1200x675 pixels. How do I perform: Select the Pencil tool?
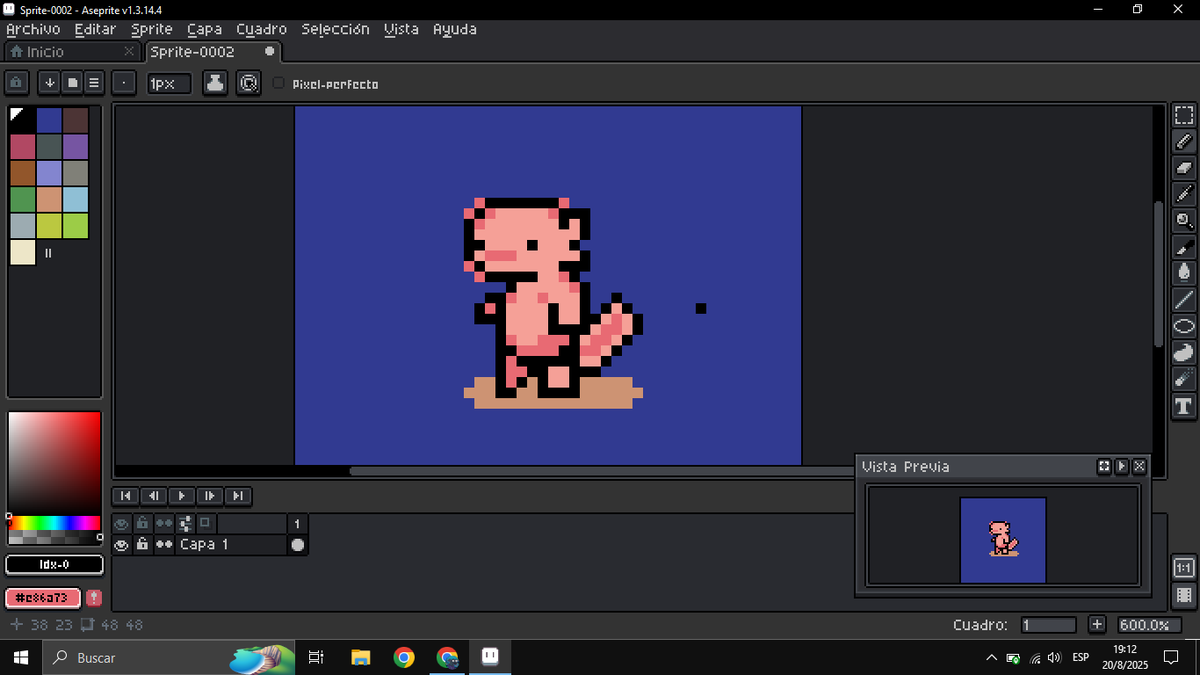(x=1184, y=142)
